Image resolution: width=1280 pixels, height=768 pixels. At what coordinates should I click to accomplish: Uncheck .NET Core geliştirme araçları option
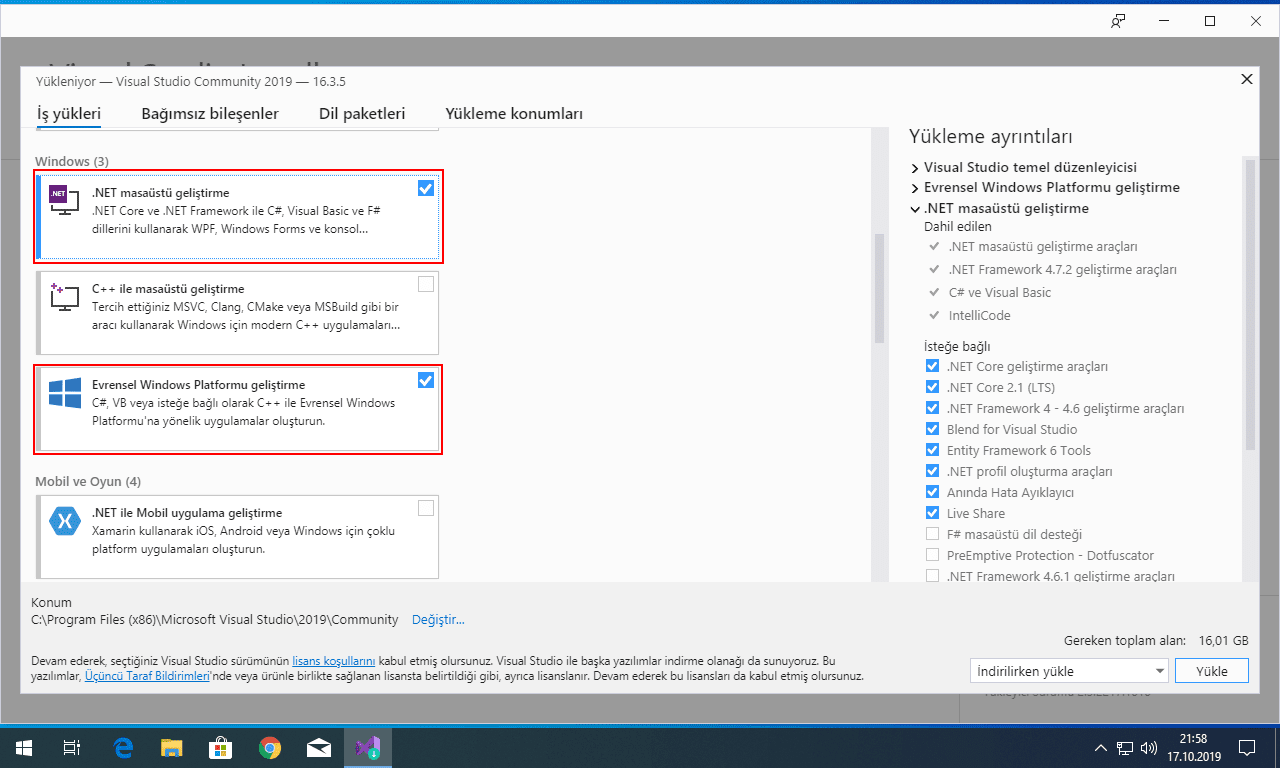pyautogui.click(x=932, y=366)
